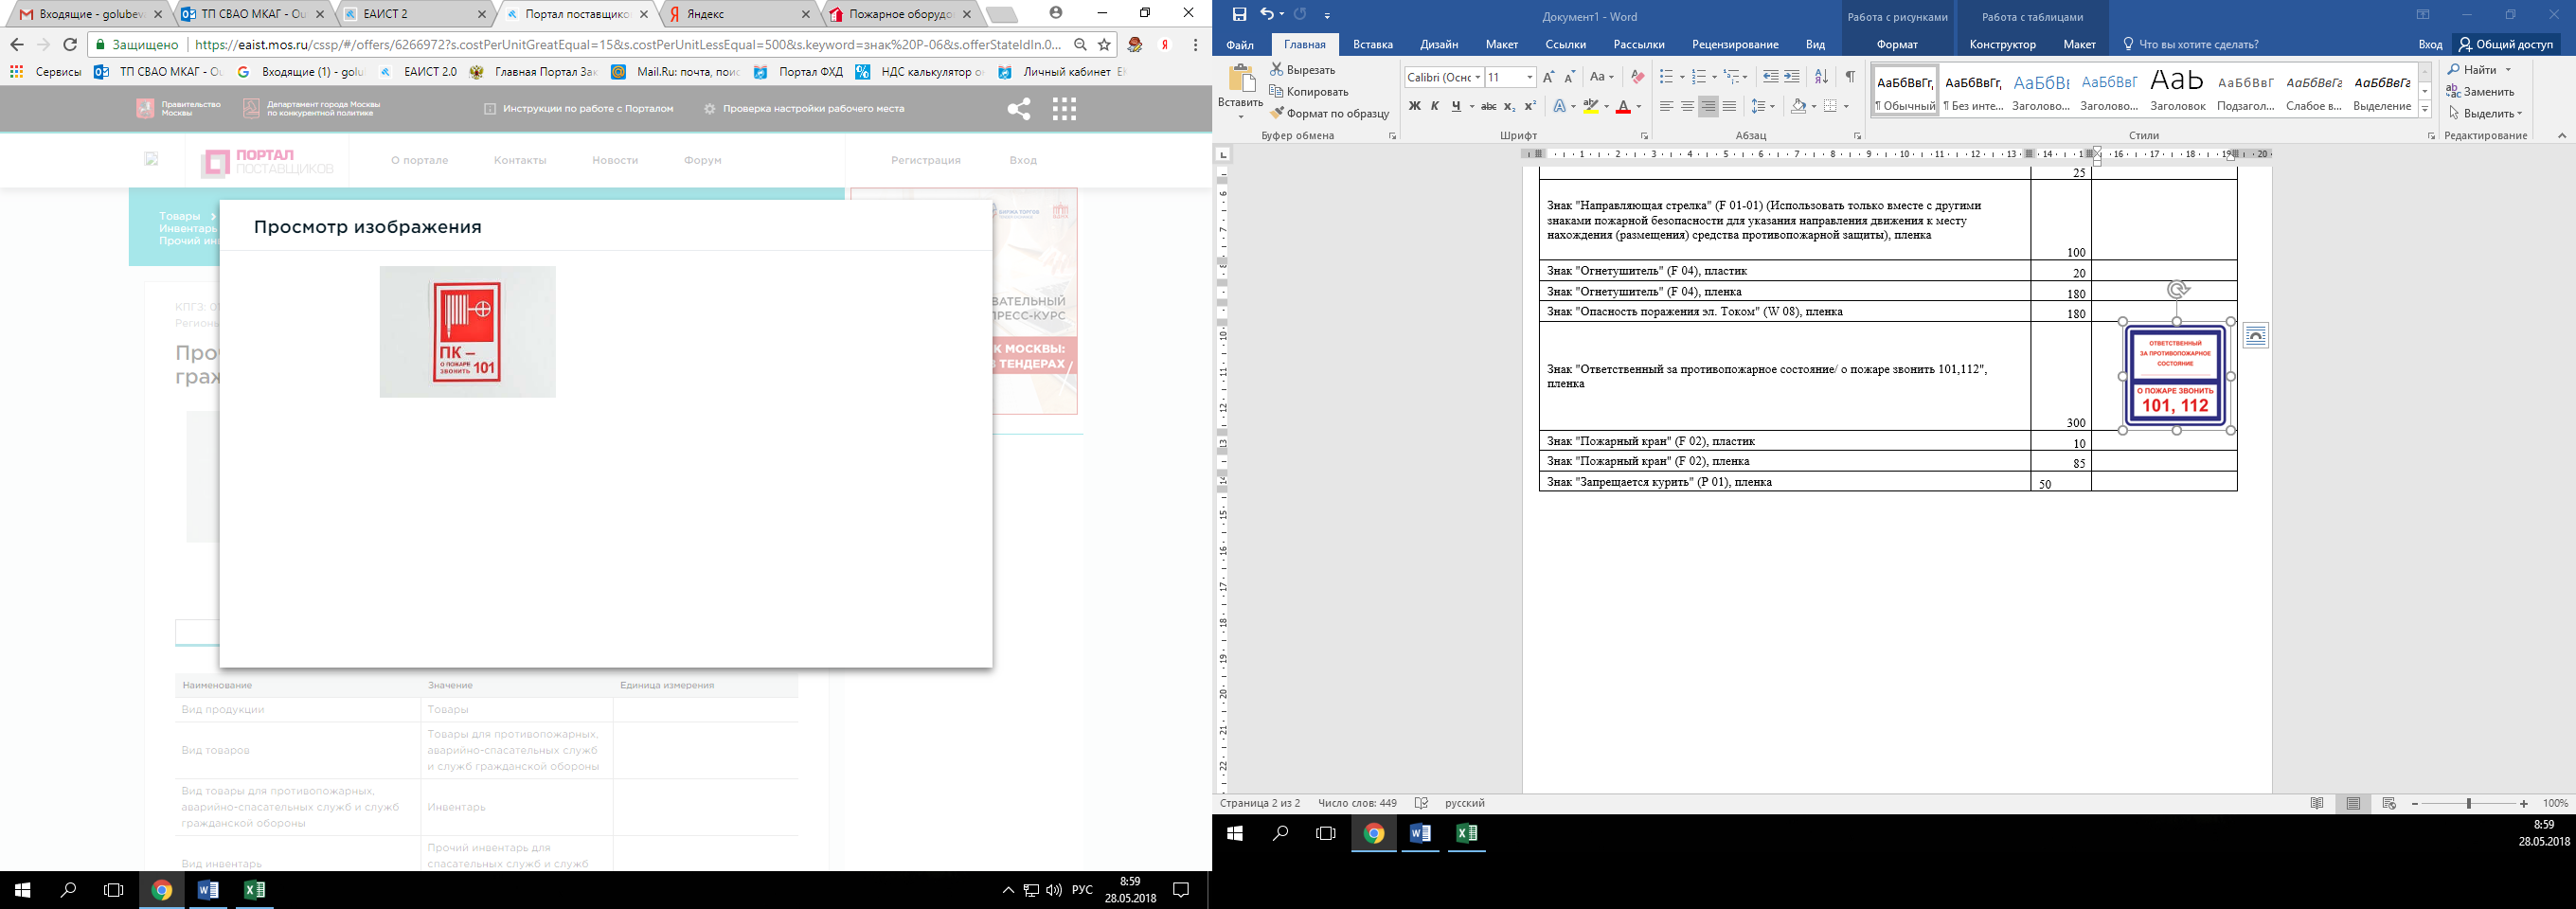Viewport: 2576px width, 909px height.
Task: Open the Вставка ribbon tab
Action: click(x=1373, y=44)
